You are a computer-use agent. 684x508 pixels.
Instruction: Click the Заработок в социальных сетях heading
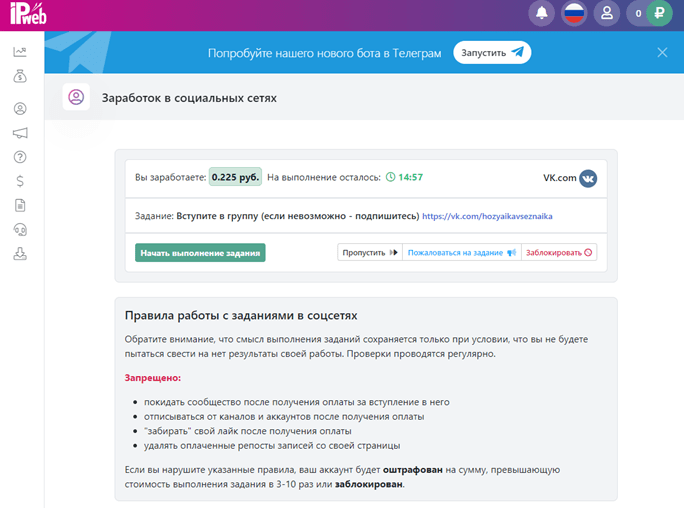point(189,98)
